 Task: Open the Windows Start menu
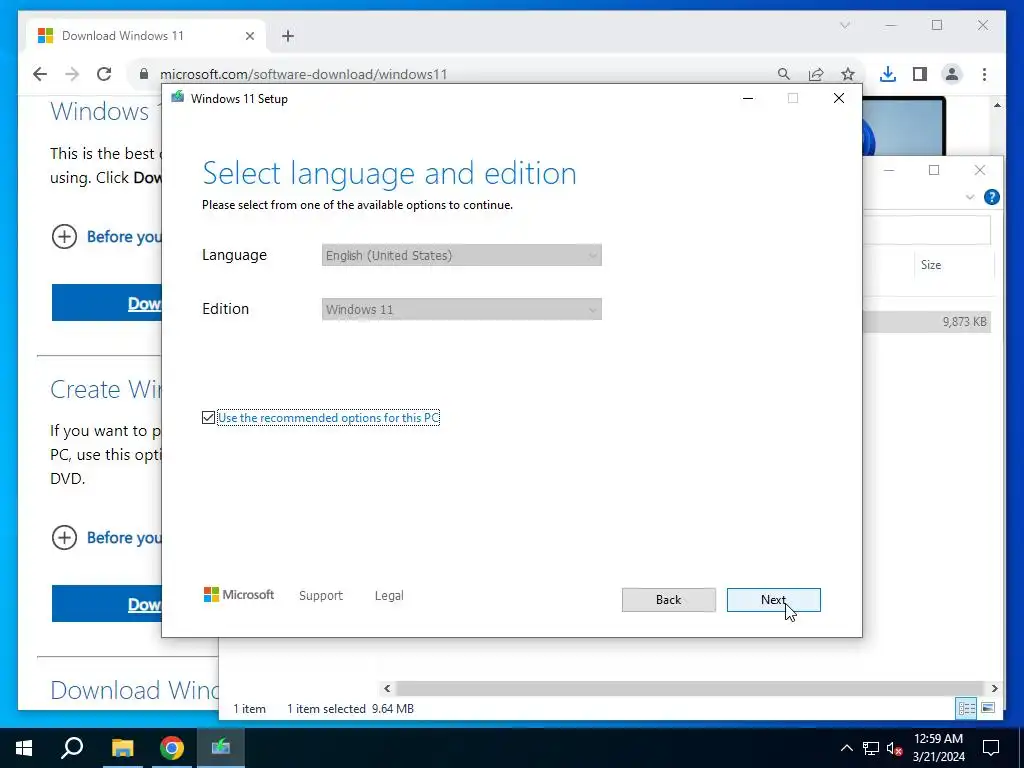(x=24, y=747)
